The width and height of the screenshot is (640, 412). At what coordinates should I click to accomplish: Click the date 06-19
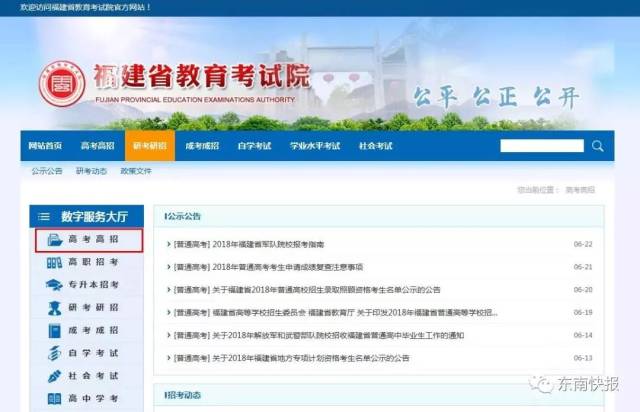pos(583,313)
